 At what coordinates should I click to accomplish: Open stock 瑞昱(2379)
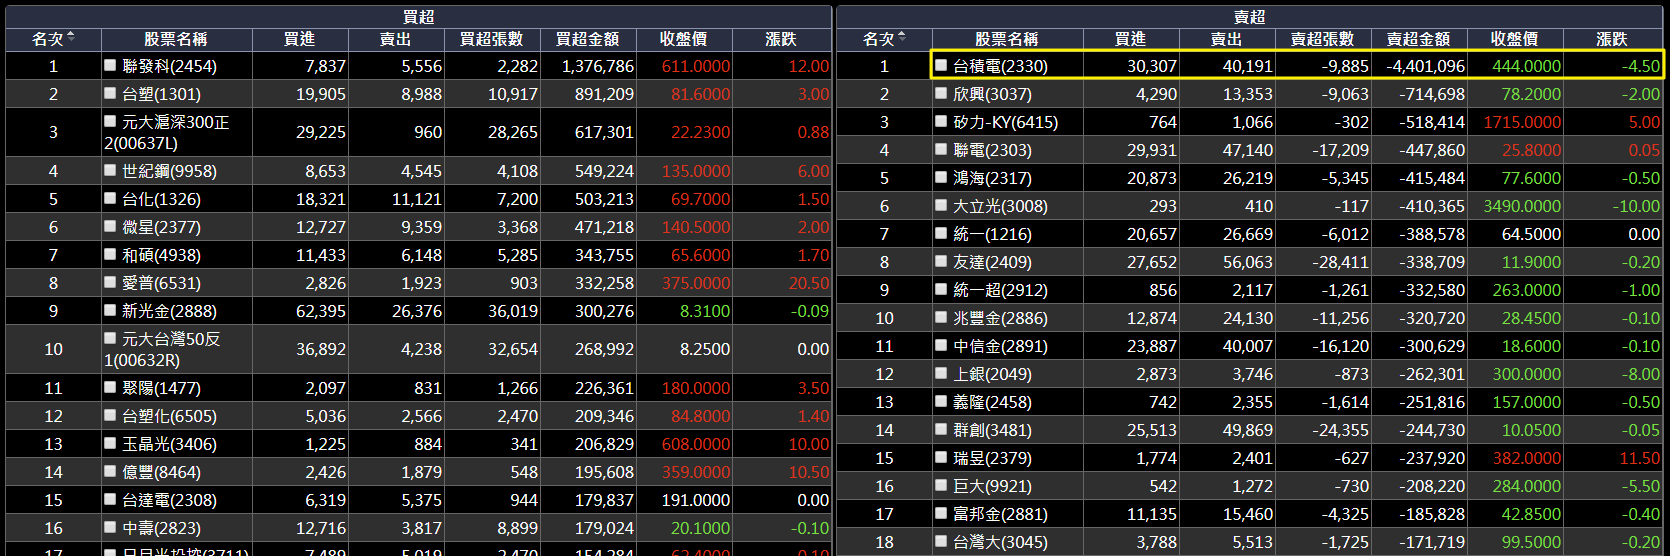coord(992,458)
